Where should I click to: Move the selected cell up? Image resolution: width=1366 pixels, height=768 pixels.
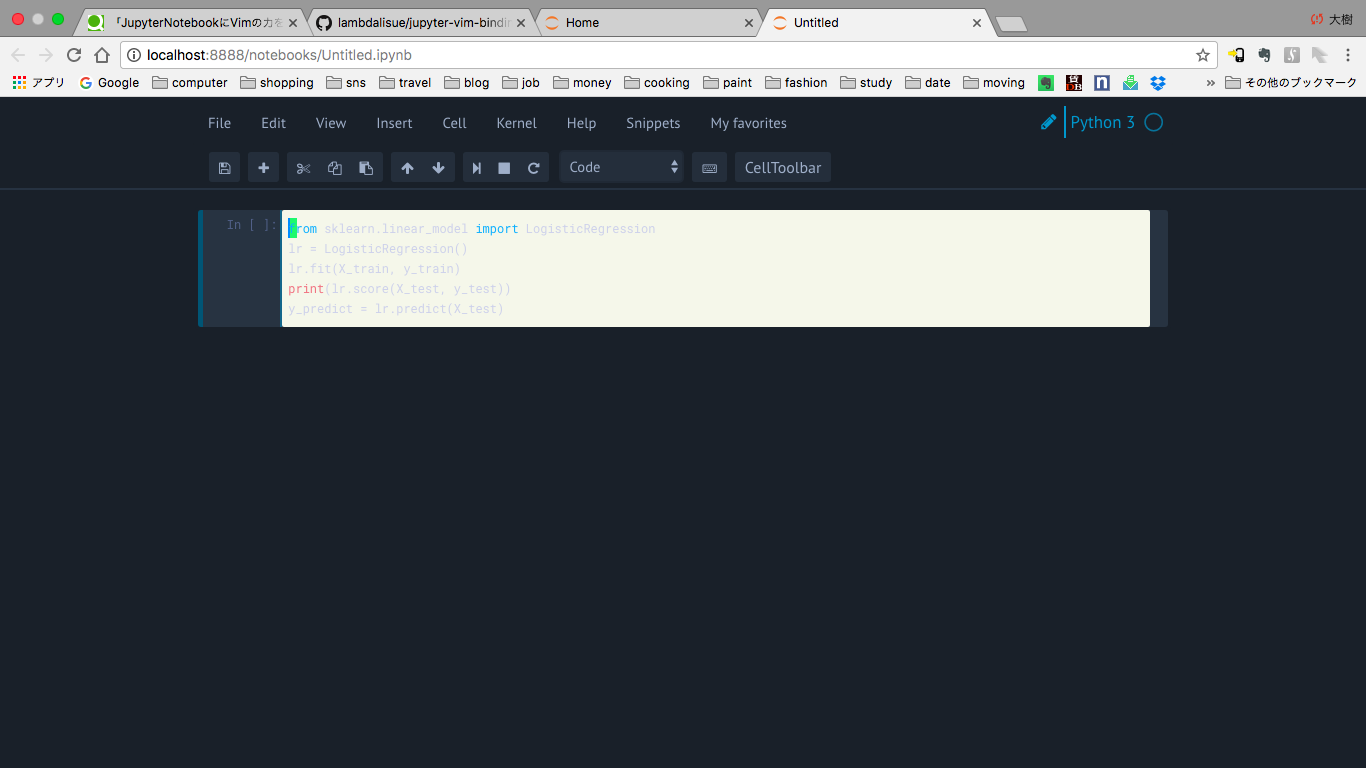click(x=407, y=168)
